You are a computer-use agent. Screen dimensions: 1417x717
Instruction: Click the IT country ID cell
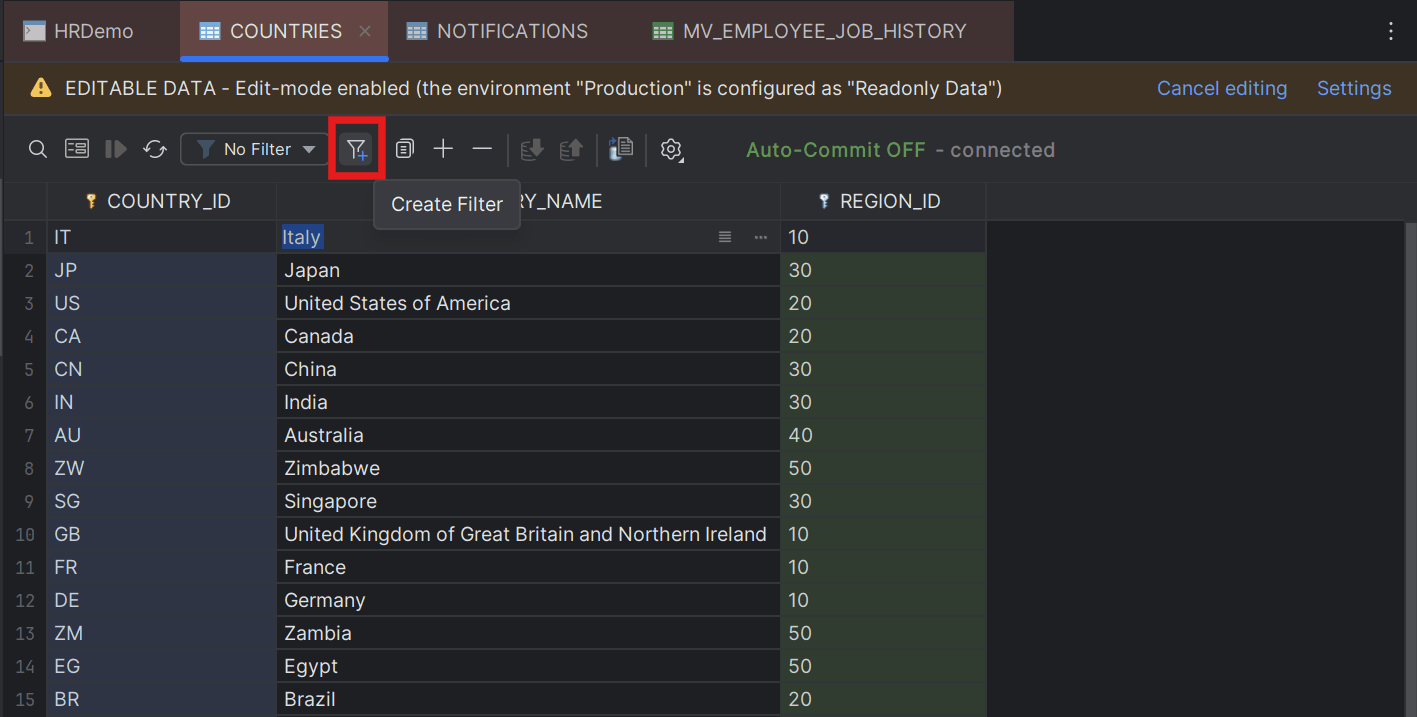(x=161, y=237)
